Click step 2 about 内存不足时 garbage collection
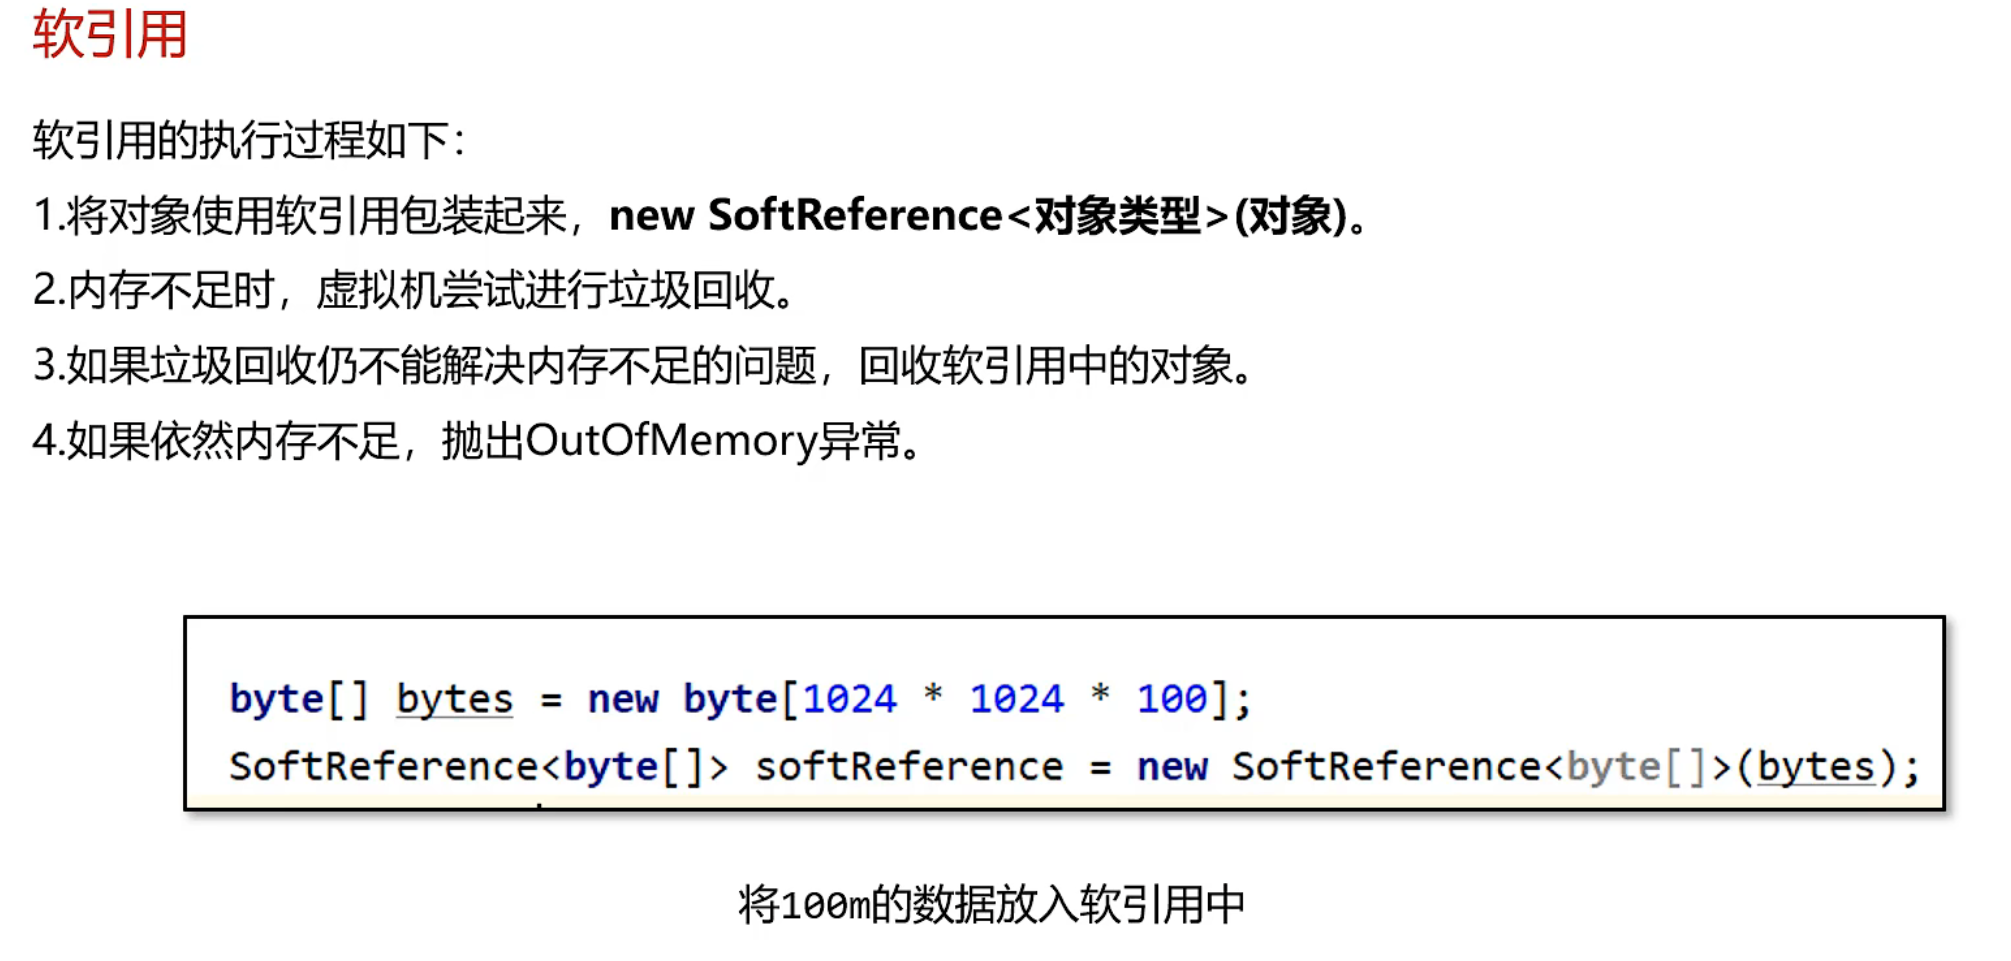 pos(153,291)
